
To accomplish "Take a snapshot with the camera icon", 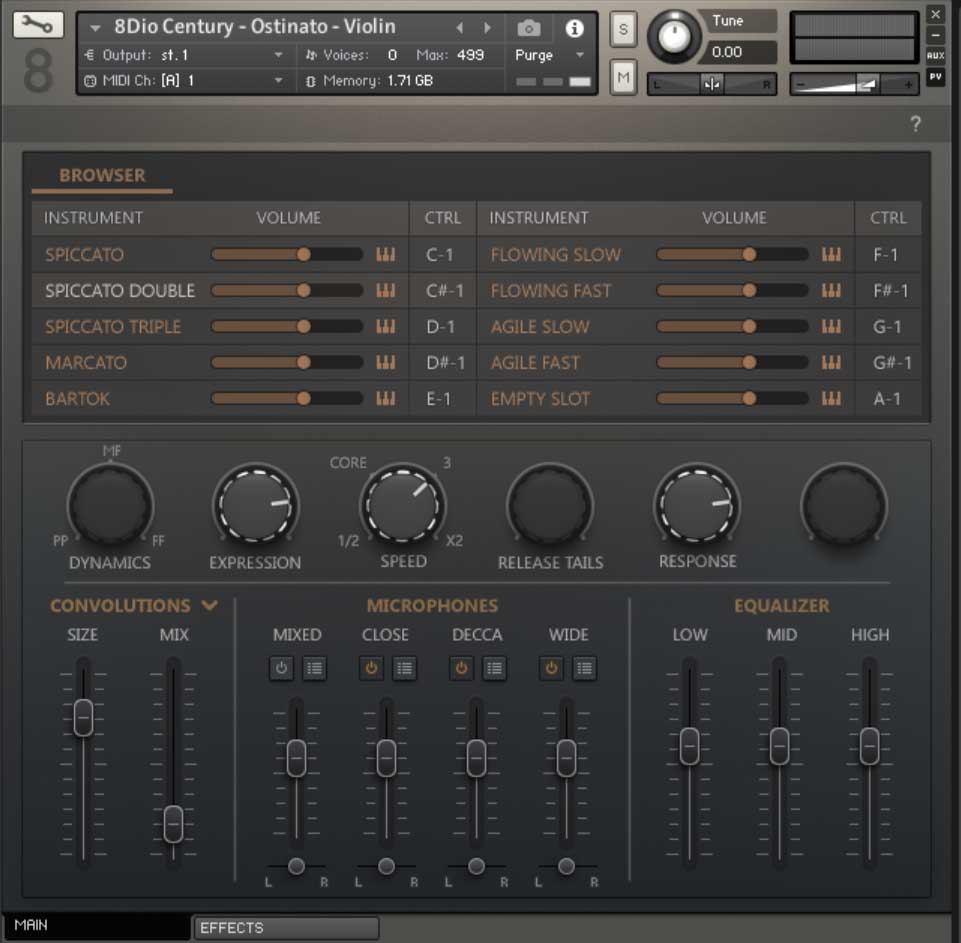I will 529,28.
